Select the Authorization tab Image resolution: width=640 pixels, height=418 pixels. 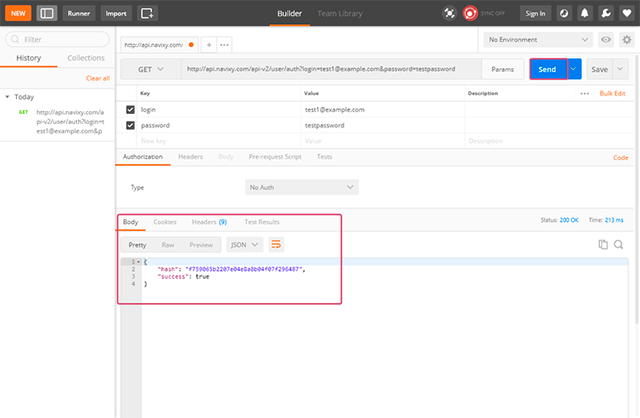[143, 157]
